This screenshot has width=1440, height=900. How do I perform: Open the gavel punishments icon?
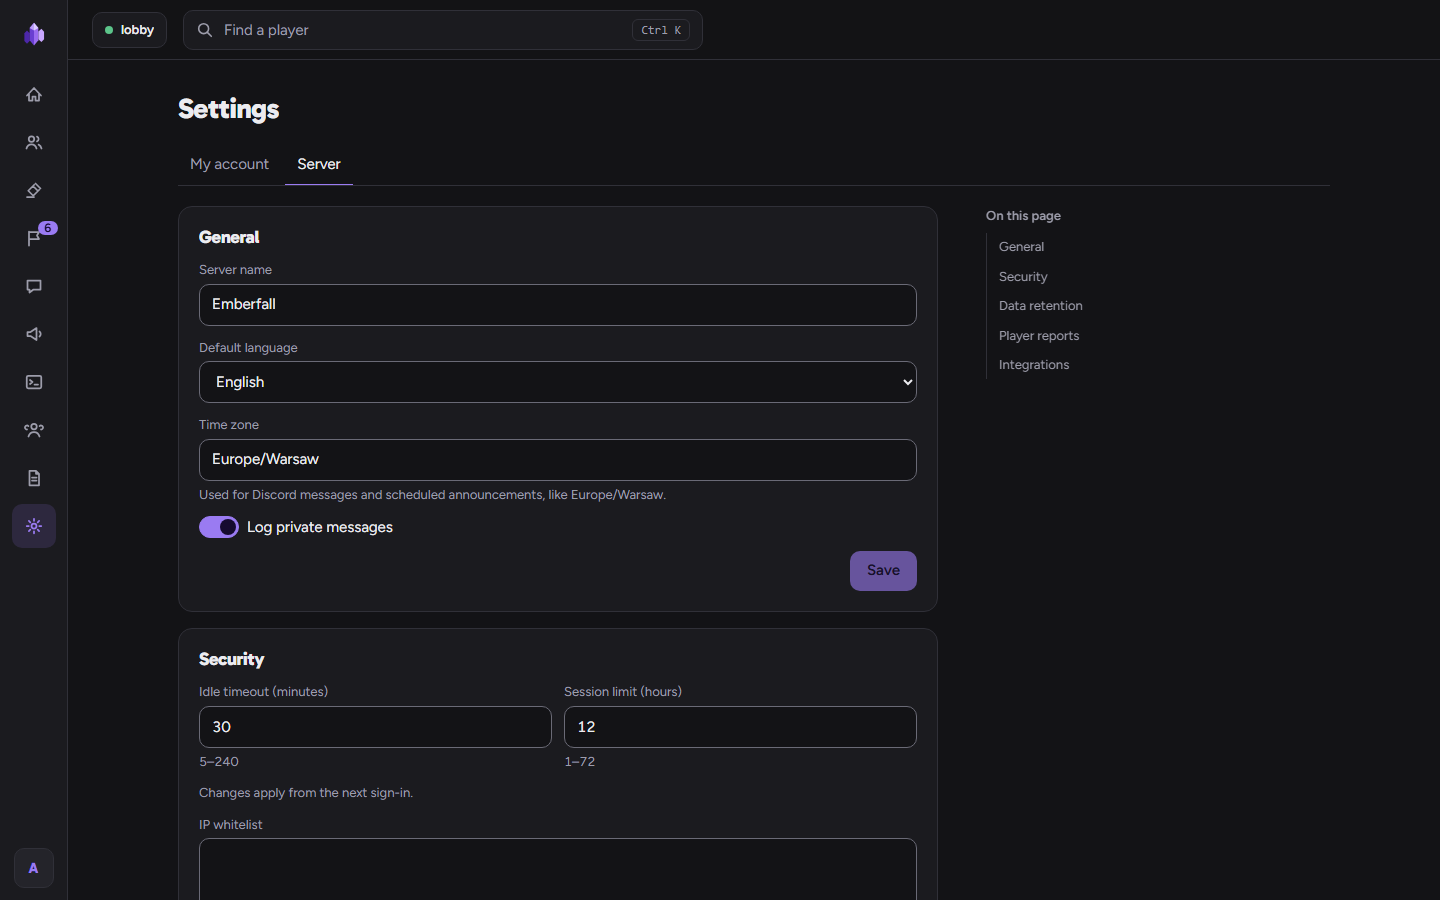(34, 190)
